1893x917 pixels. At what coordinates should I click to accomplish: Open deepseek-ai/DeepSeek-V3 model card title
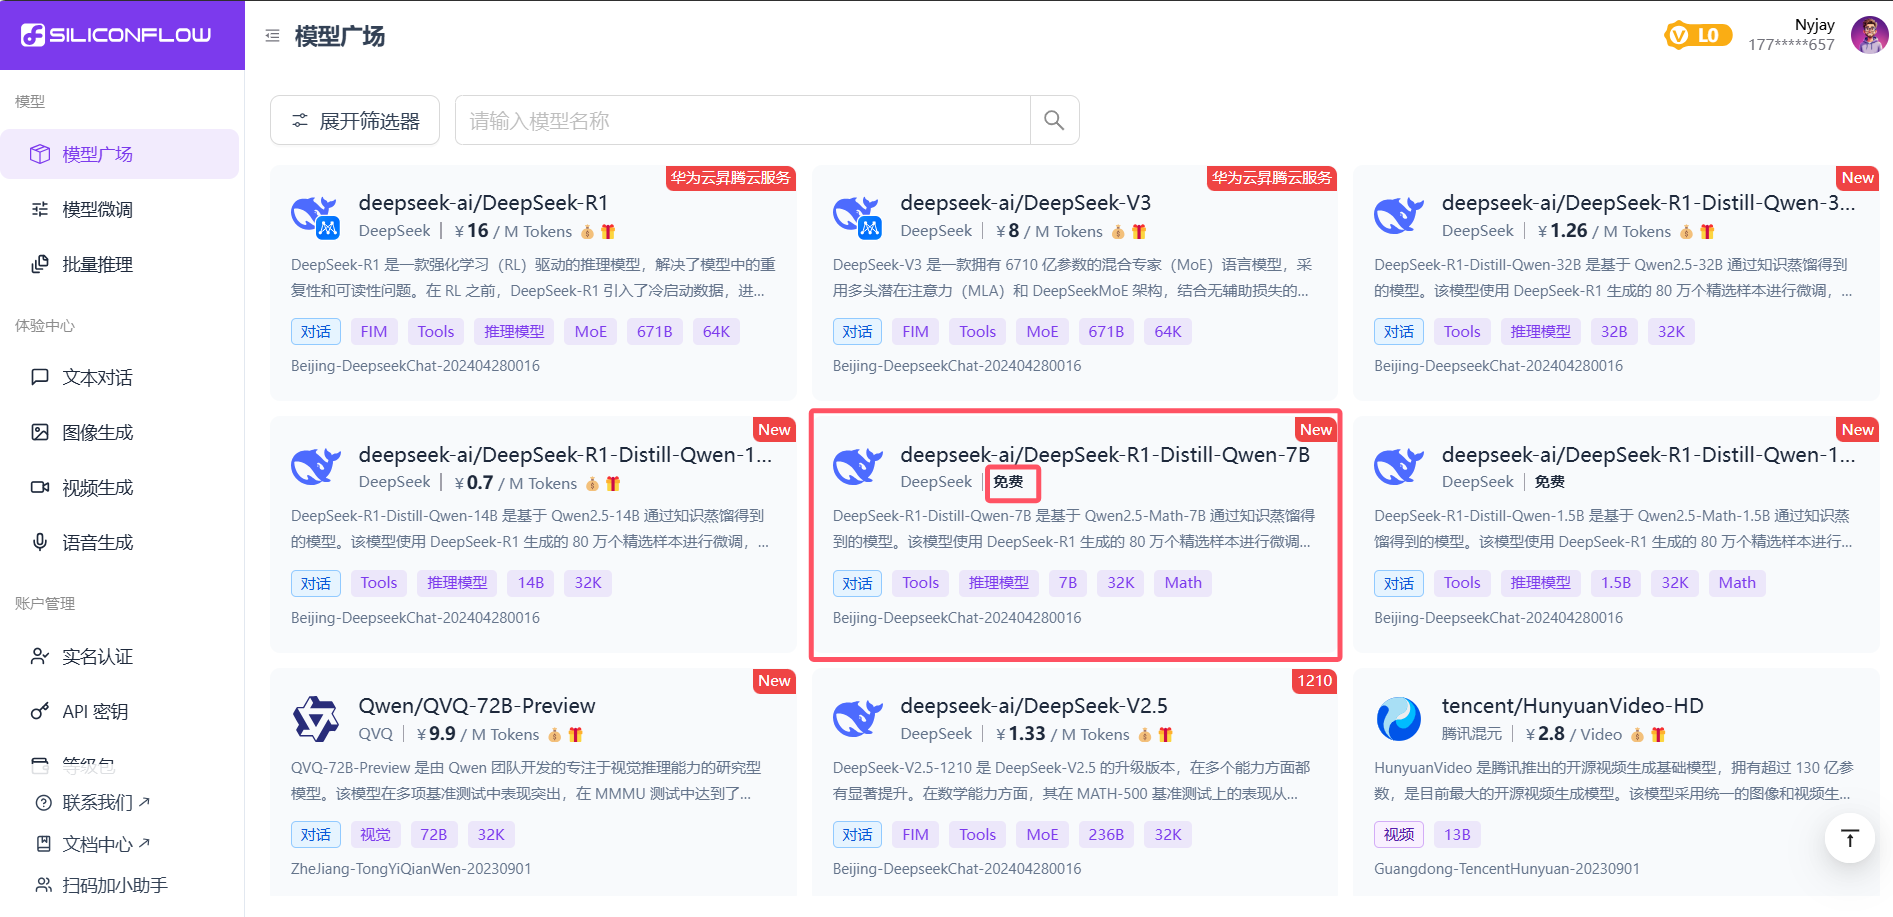pos(1025,203)
